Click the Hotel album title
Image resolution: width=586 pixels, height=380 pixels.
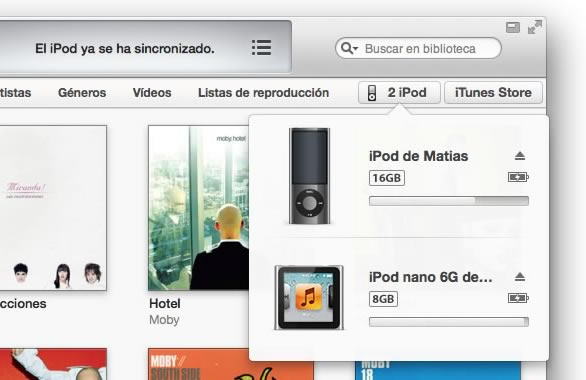165,303
